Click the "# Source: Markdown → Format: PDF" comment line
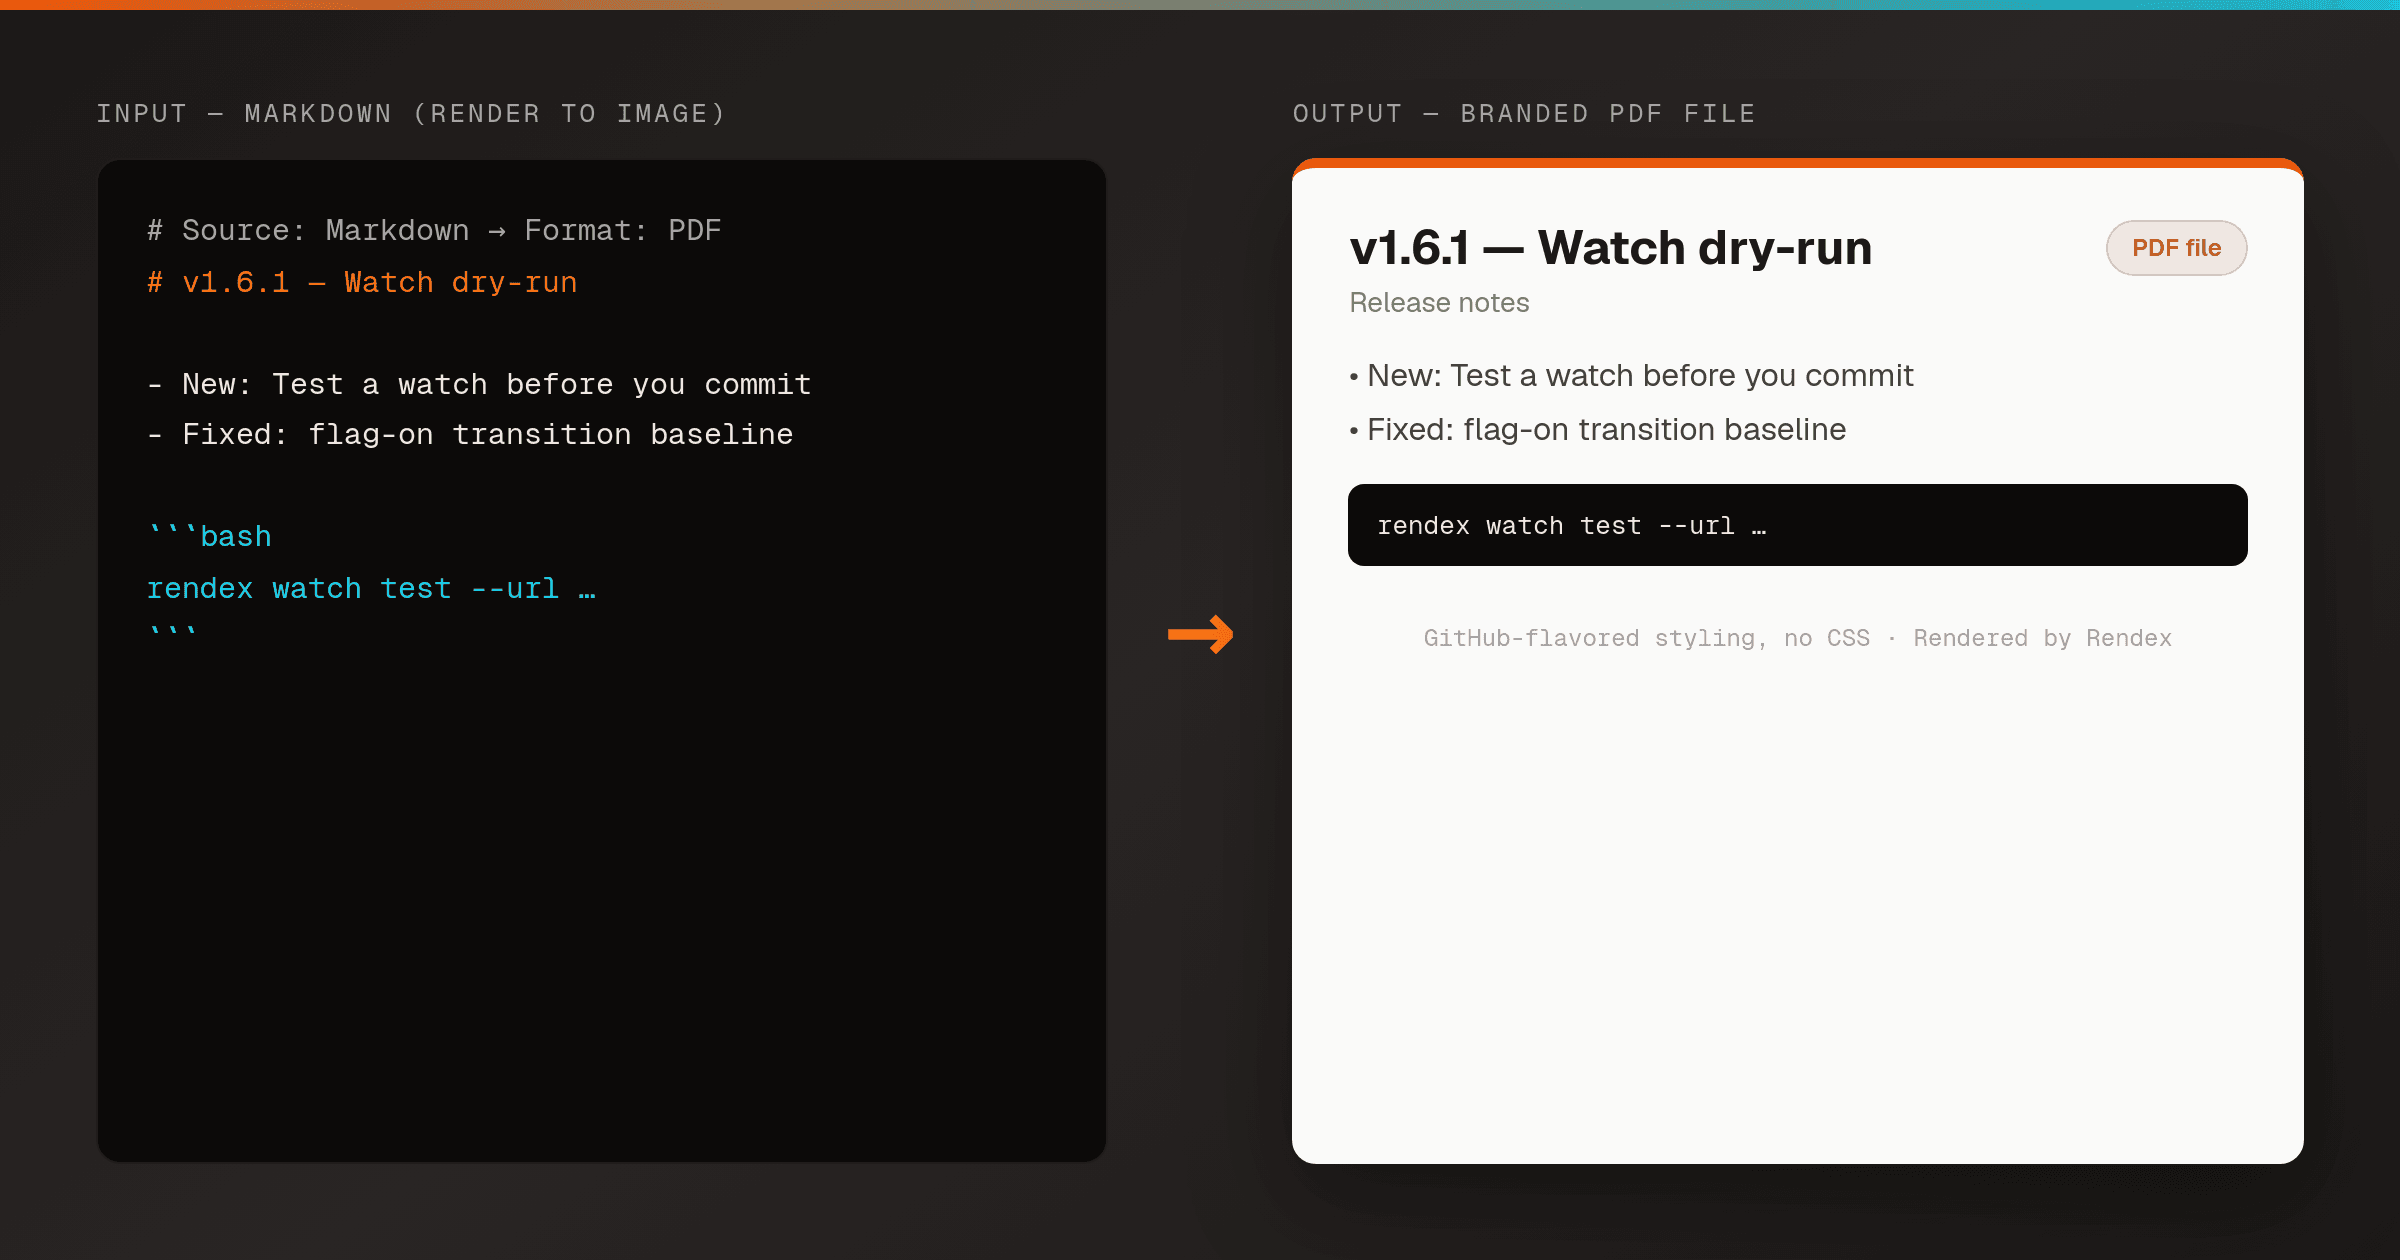Viewport: 2400px width, 1260px height. click(x=434, y=231)
